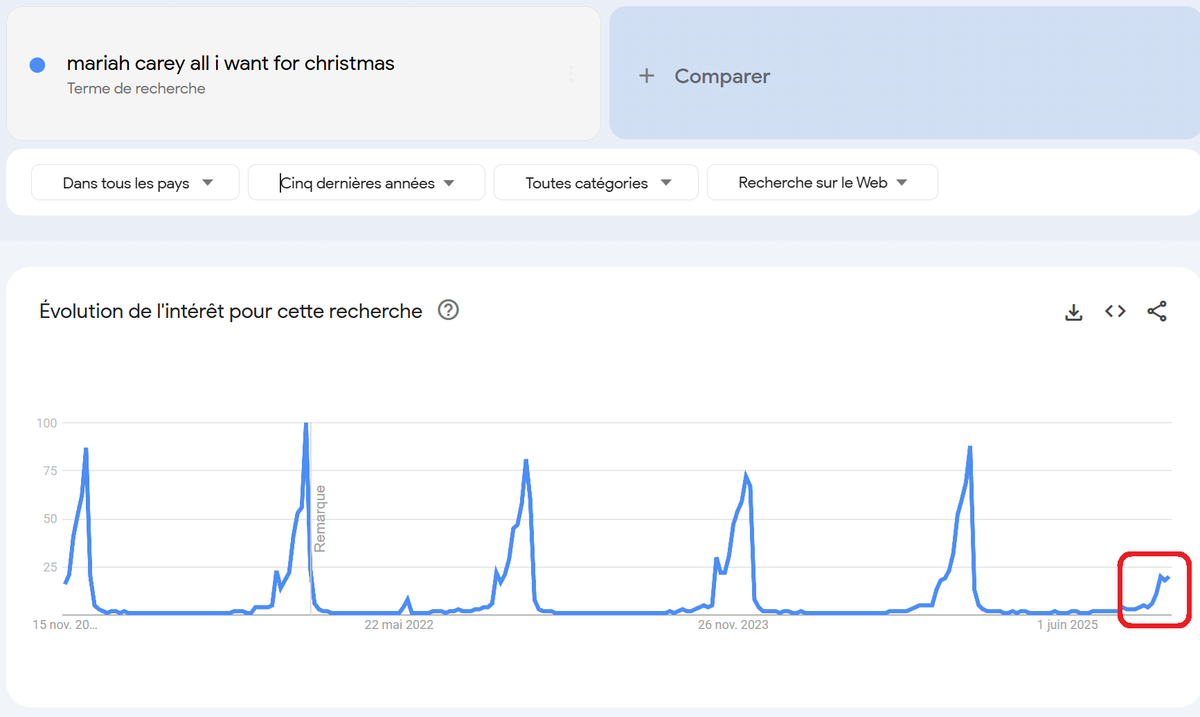
Task: Click the 75 y-axis label
Action: pos(48,471)
